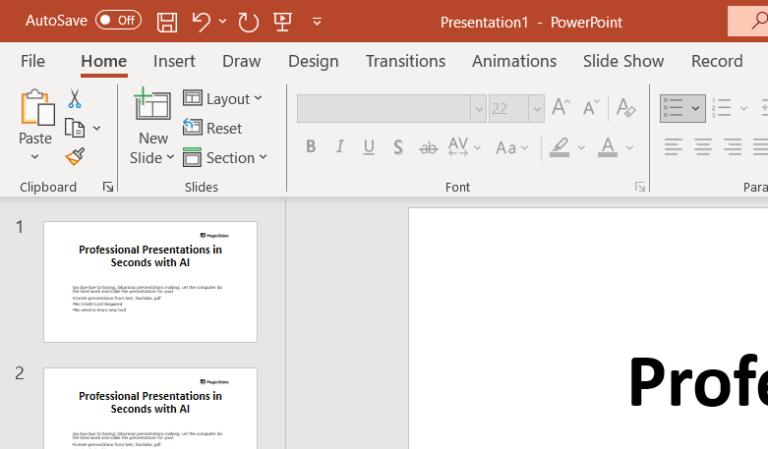Open the Draw tab
This screenshot has width=768, height=449.
[241, 61]
